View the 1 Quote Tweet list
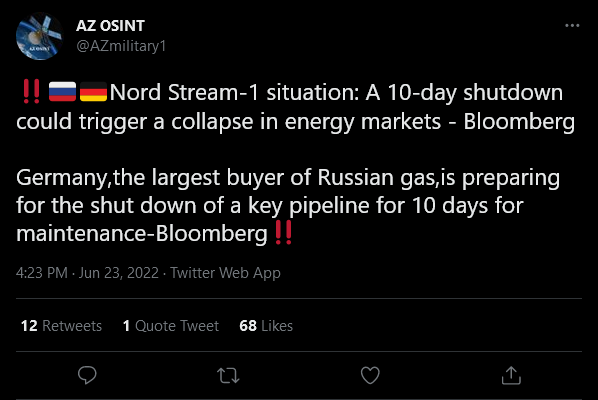This screenshot has height=400, width=598. (x=171, y=326)
